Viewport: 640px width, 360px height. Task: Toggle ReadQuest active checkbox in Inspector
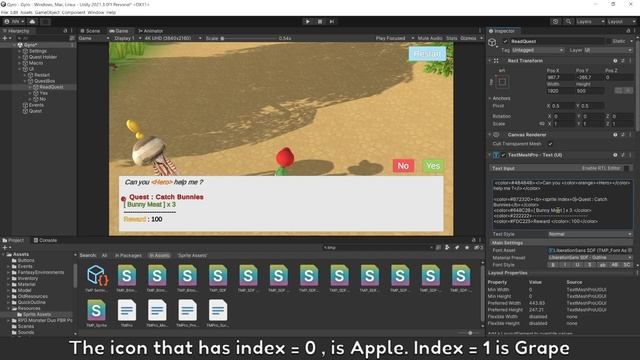click(x=506, y=41)
